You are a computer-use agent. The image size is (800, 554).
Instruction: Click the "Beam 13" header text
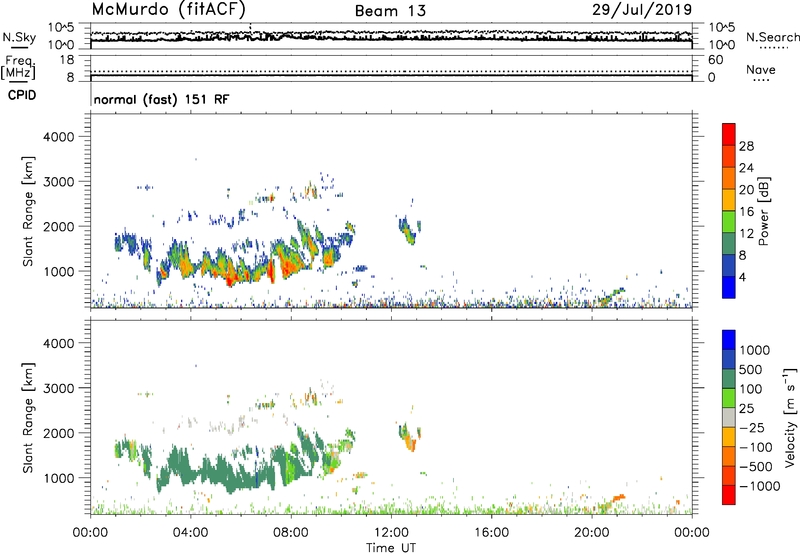click(x=390, y=11)
